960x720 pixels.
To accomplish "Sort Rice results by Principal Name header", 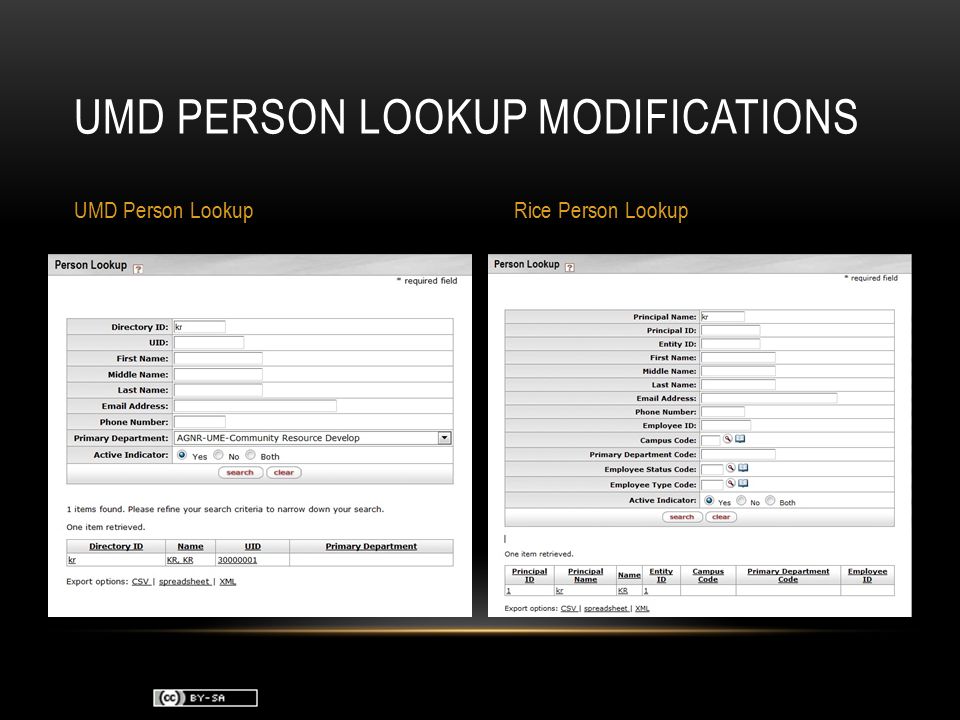I will (585, 575).
